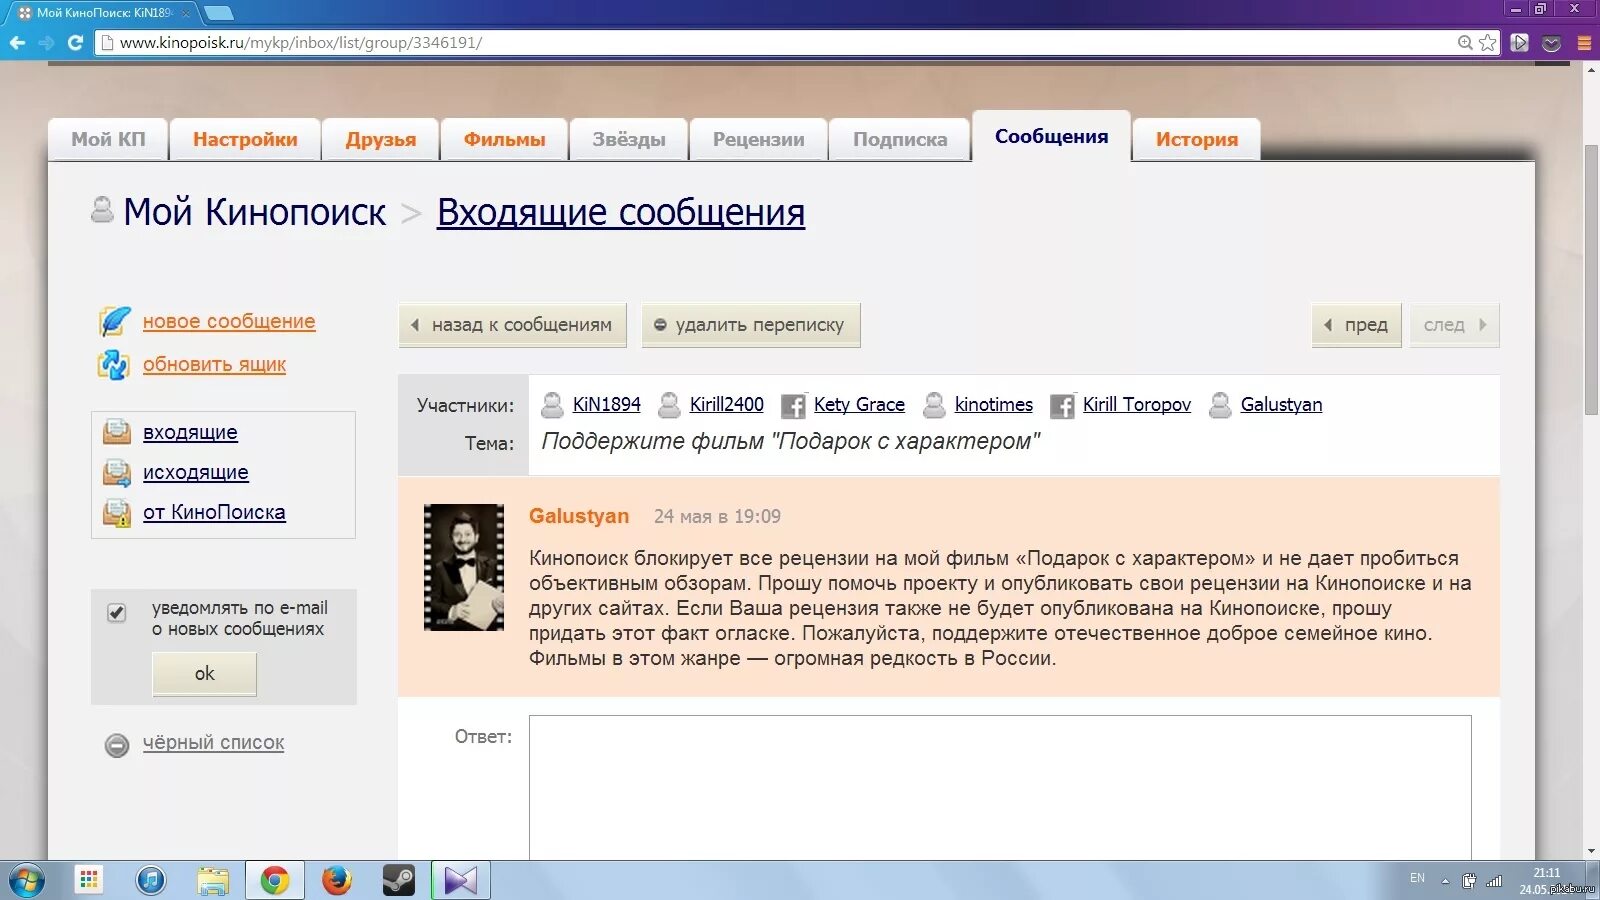Switch to the Друзья tab
This screenshot has width=1600, height=900.
click(381, 140)
